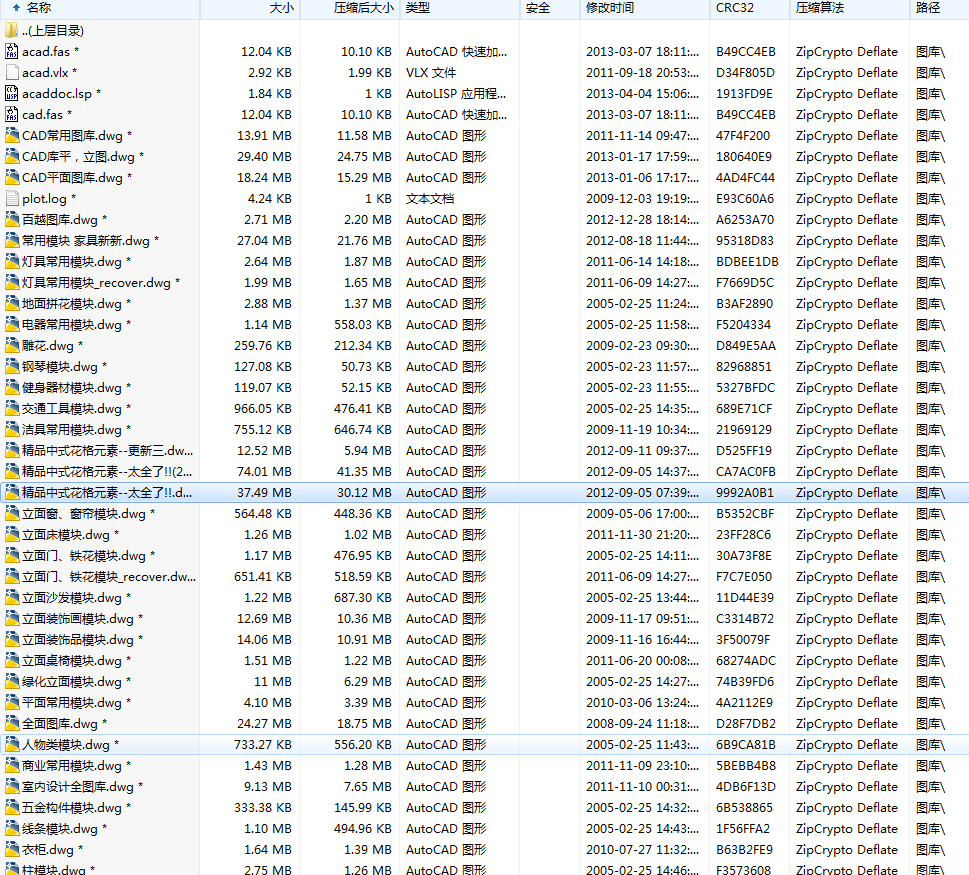Select the 74.01 MB 精品中式花格元素 file
The width and height of the screenshot is (969, 875).
[x=107, y=471]
